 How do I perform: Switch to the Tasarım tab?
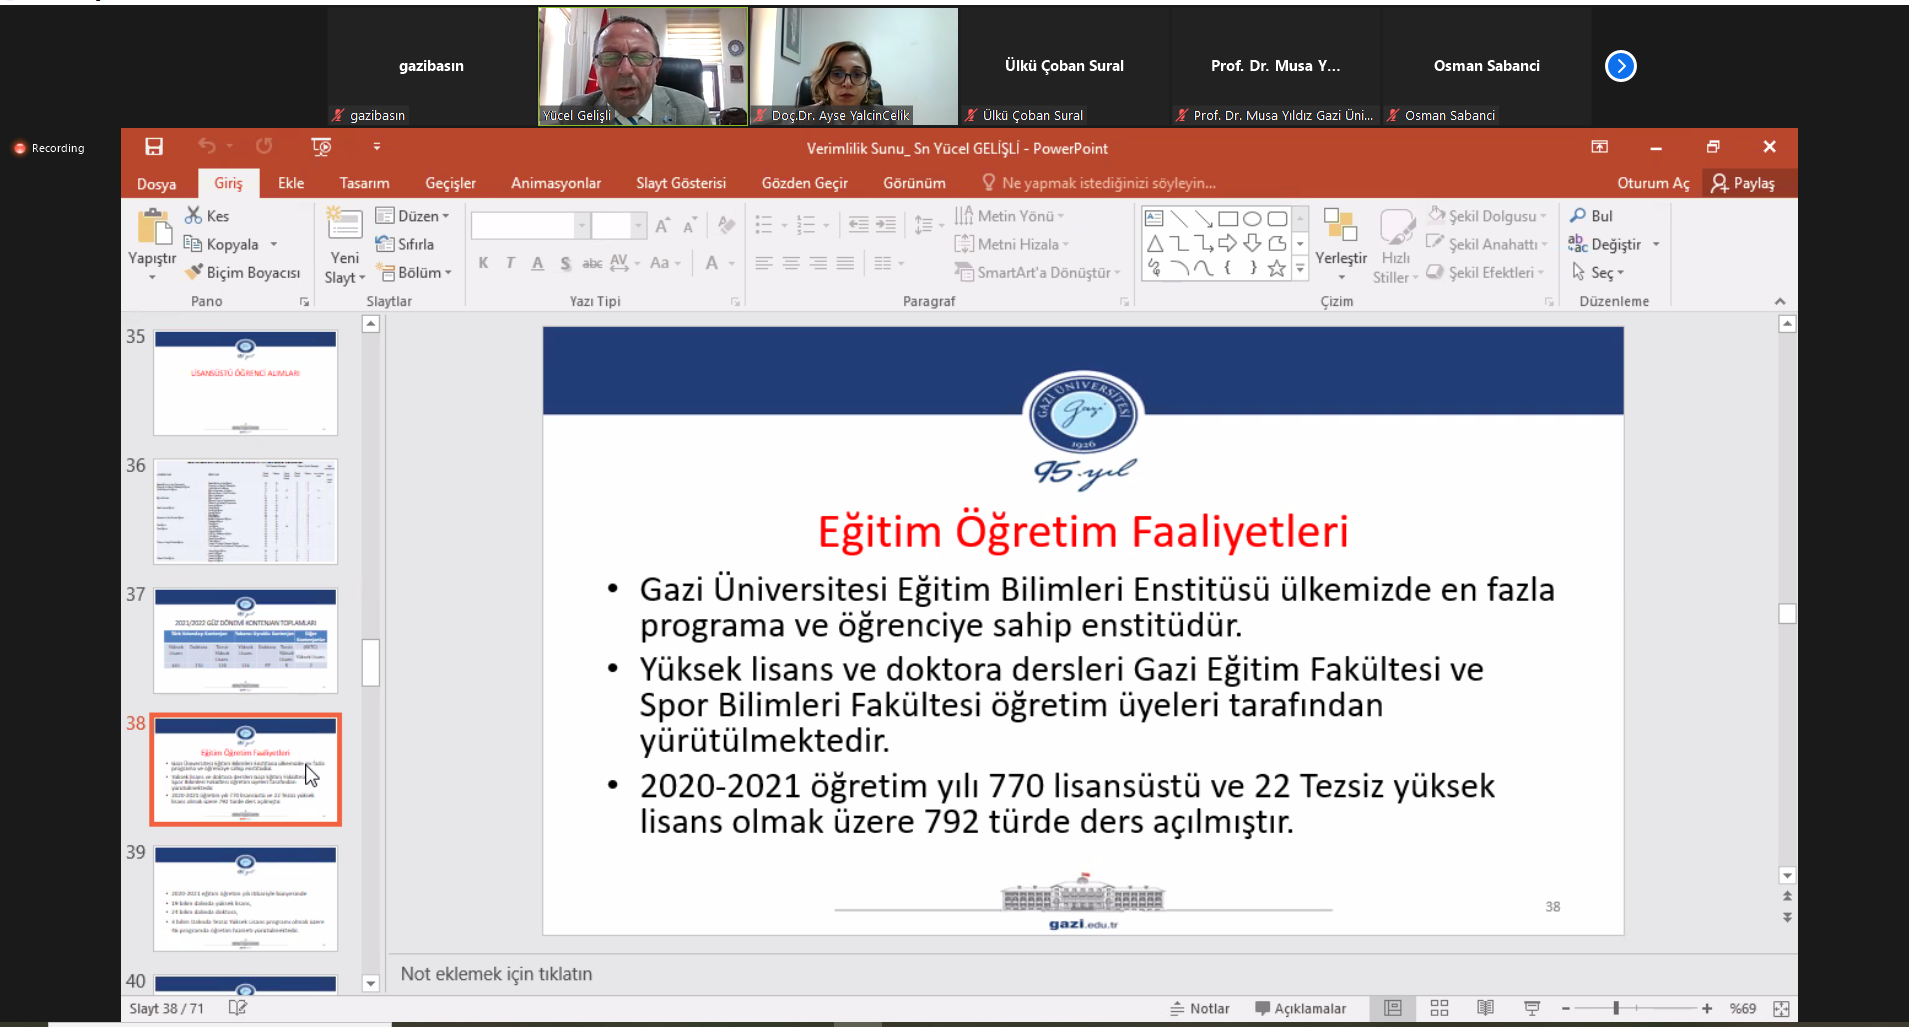pyautogui.click(x=364, y=183)
